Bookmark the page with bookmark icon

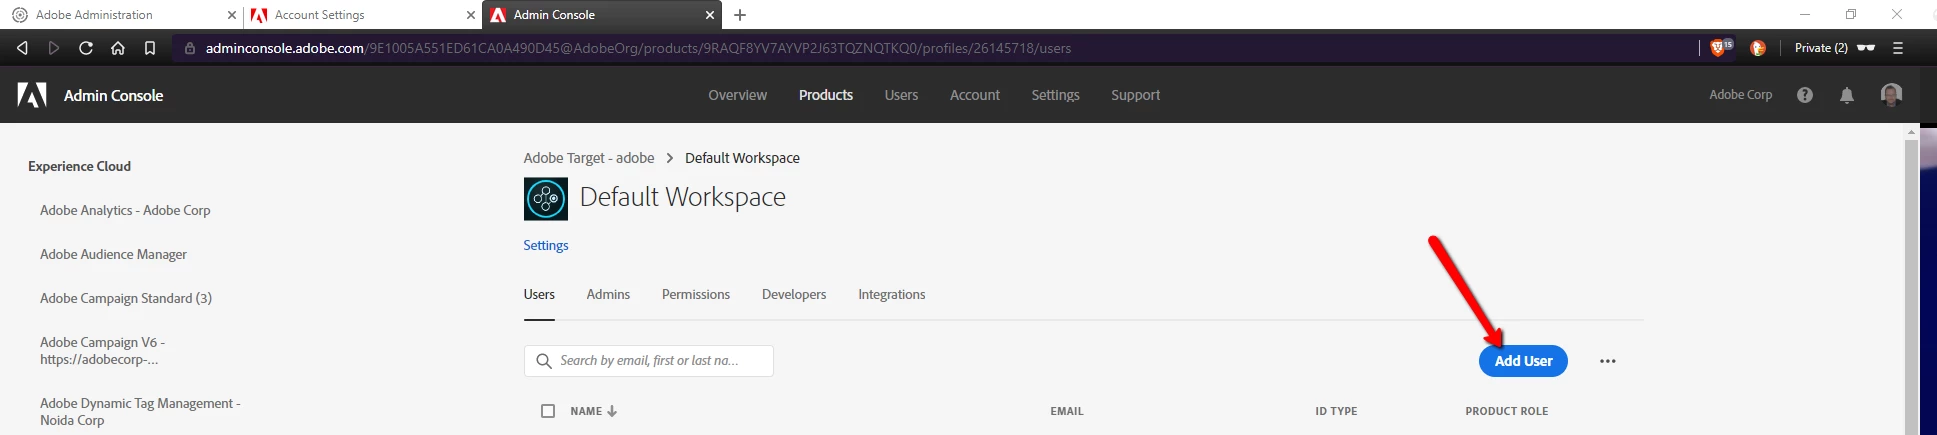coord(150,48)
